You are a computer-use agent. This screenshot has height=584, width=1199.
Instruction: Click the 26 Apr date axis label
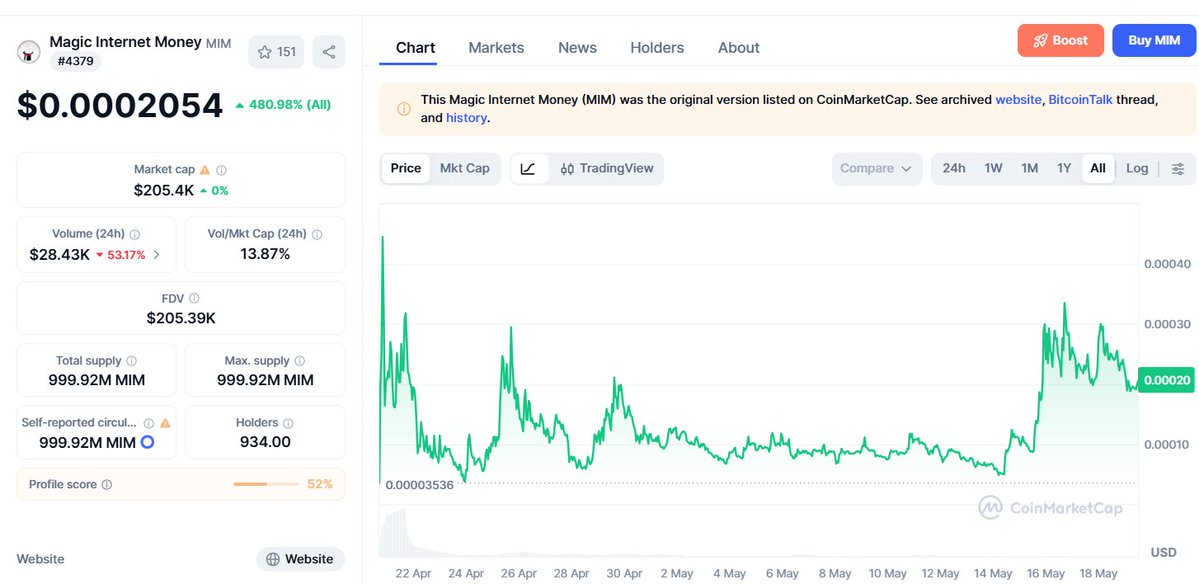518,573
